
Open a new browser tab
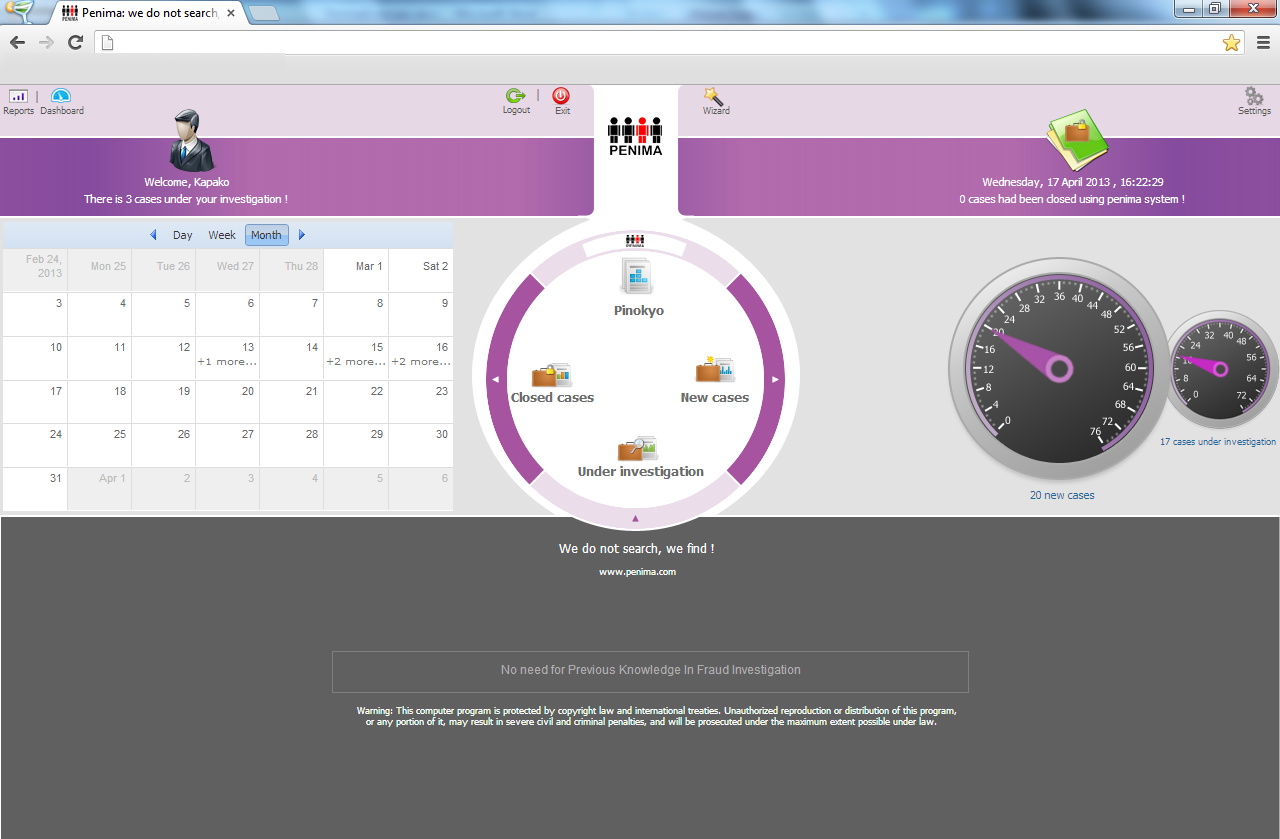pyautogui.click(x=263, y=13)
